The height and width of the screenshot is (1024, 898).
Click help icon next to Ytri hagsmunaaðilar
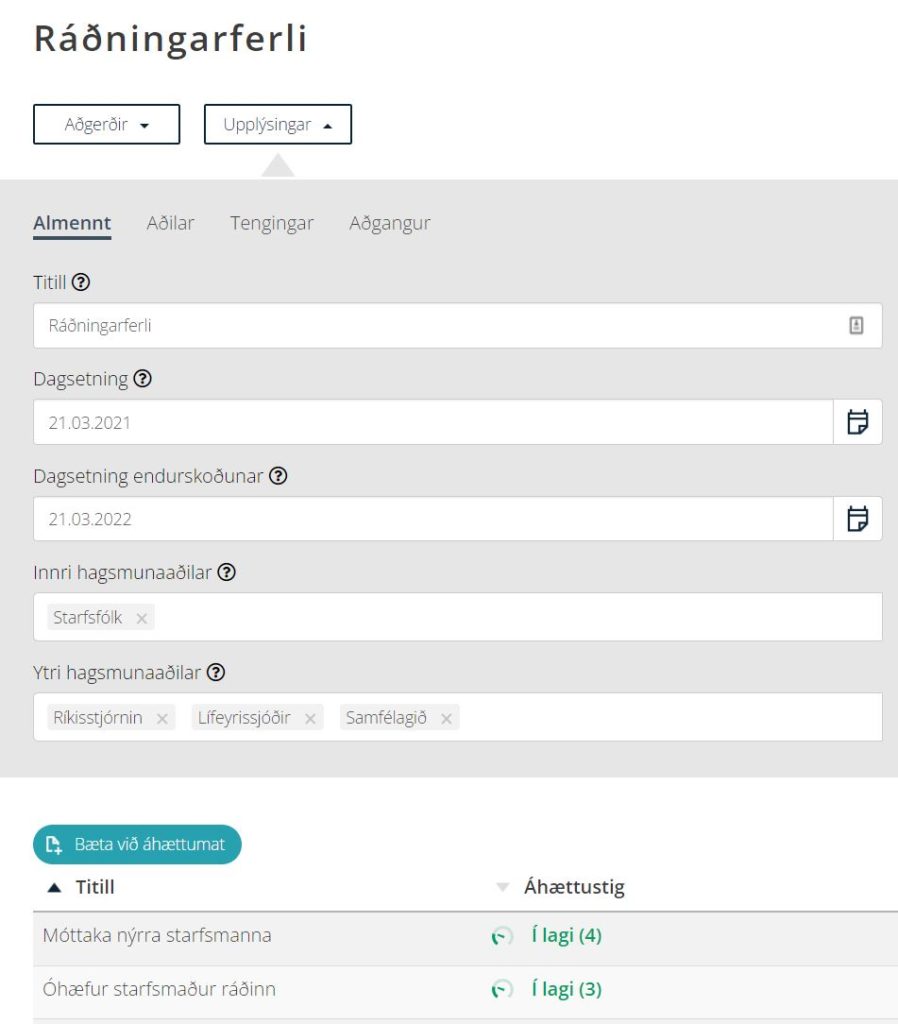pyautogui.click(x=216, y=673)
